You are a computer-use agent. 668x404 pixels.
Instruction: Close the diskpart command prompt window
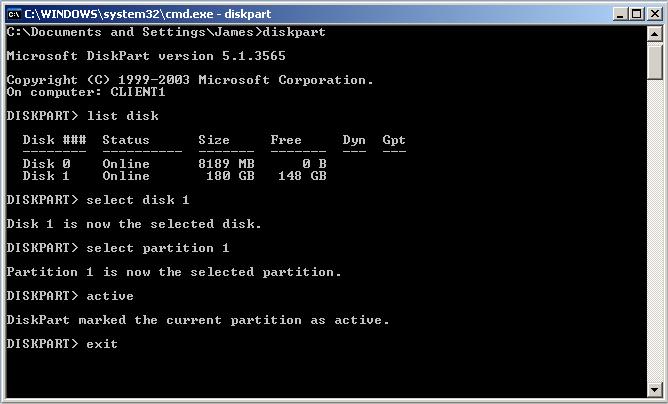coord(653,12)
